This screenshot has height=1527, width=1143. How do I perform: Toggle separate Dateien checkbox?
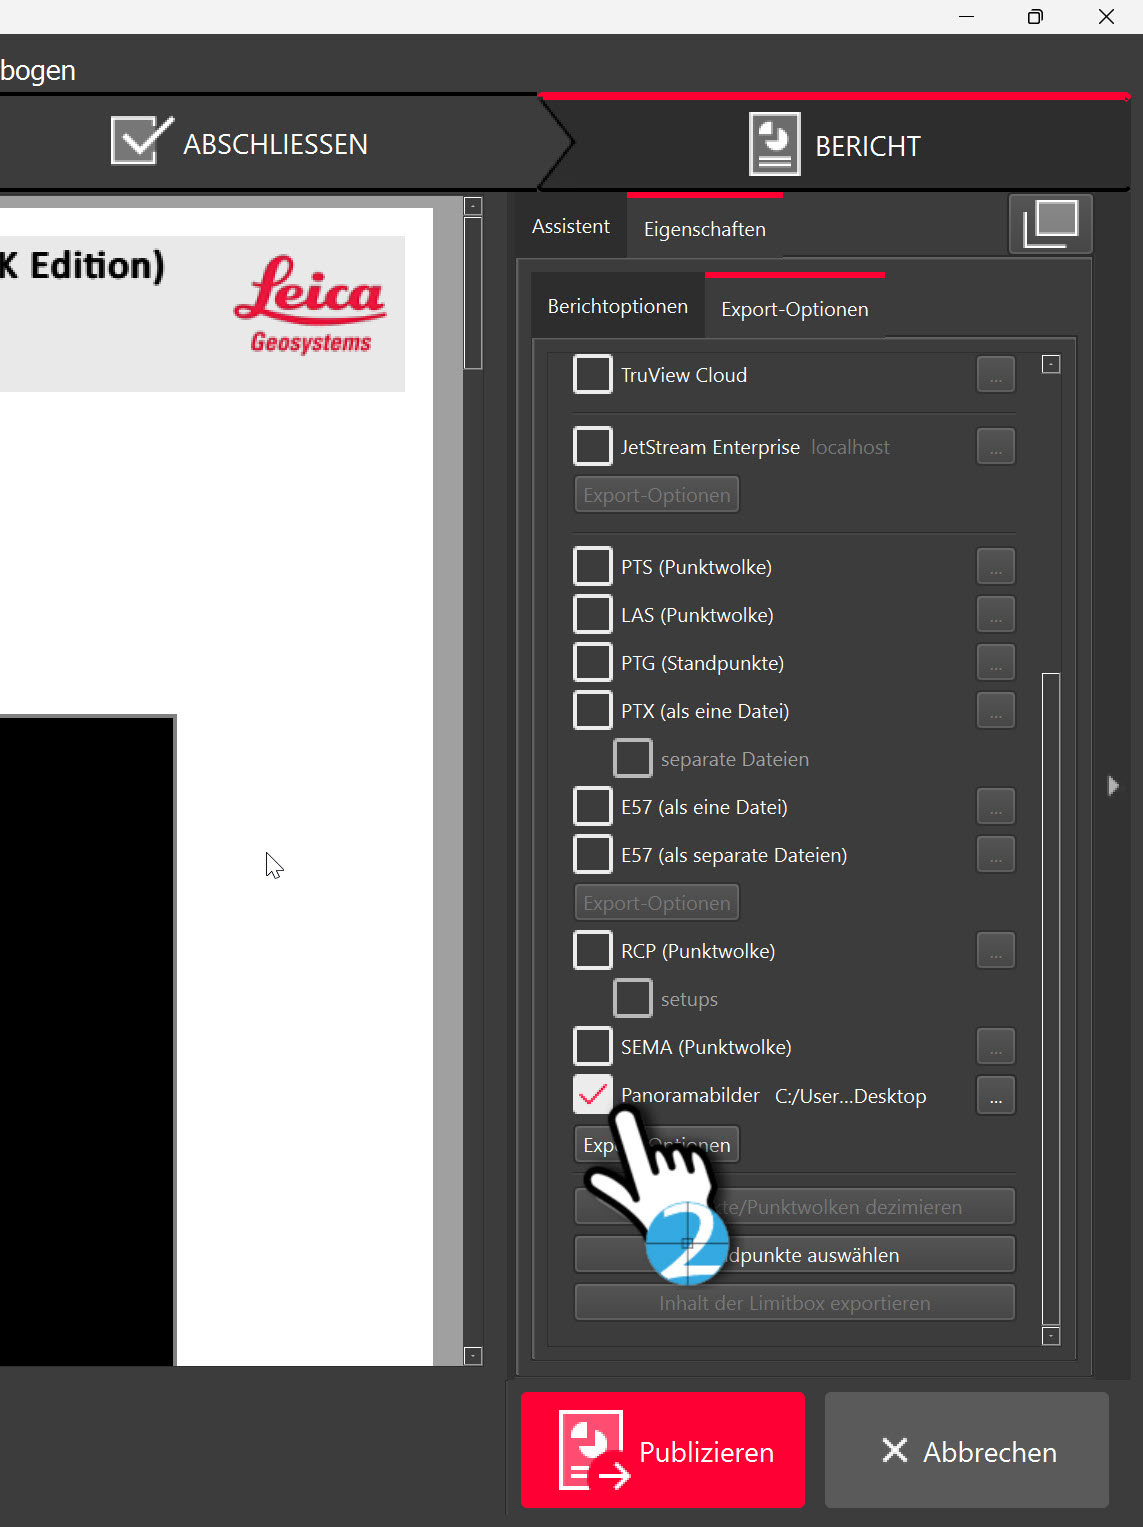tap(633, 758)
